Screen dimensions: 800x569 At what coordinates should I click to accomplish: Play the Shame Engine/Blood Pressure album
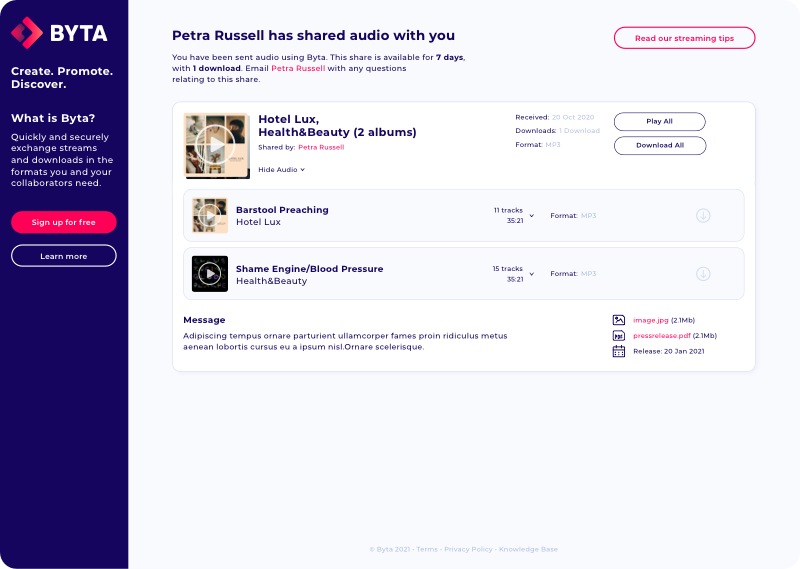210,274
